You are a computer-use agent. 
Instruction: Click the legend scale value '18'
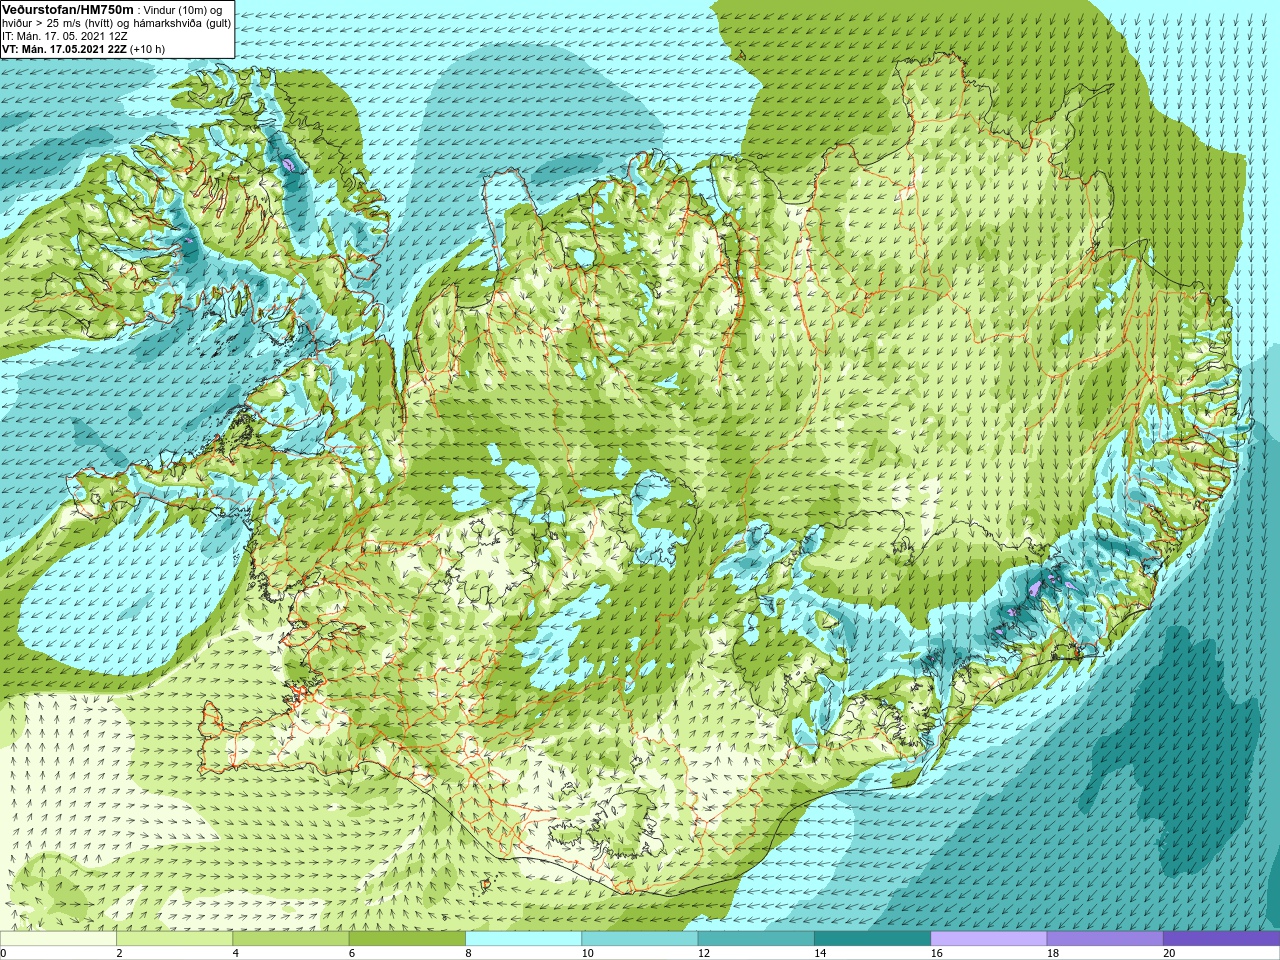coord(1053,953)
